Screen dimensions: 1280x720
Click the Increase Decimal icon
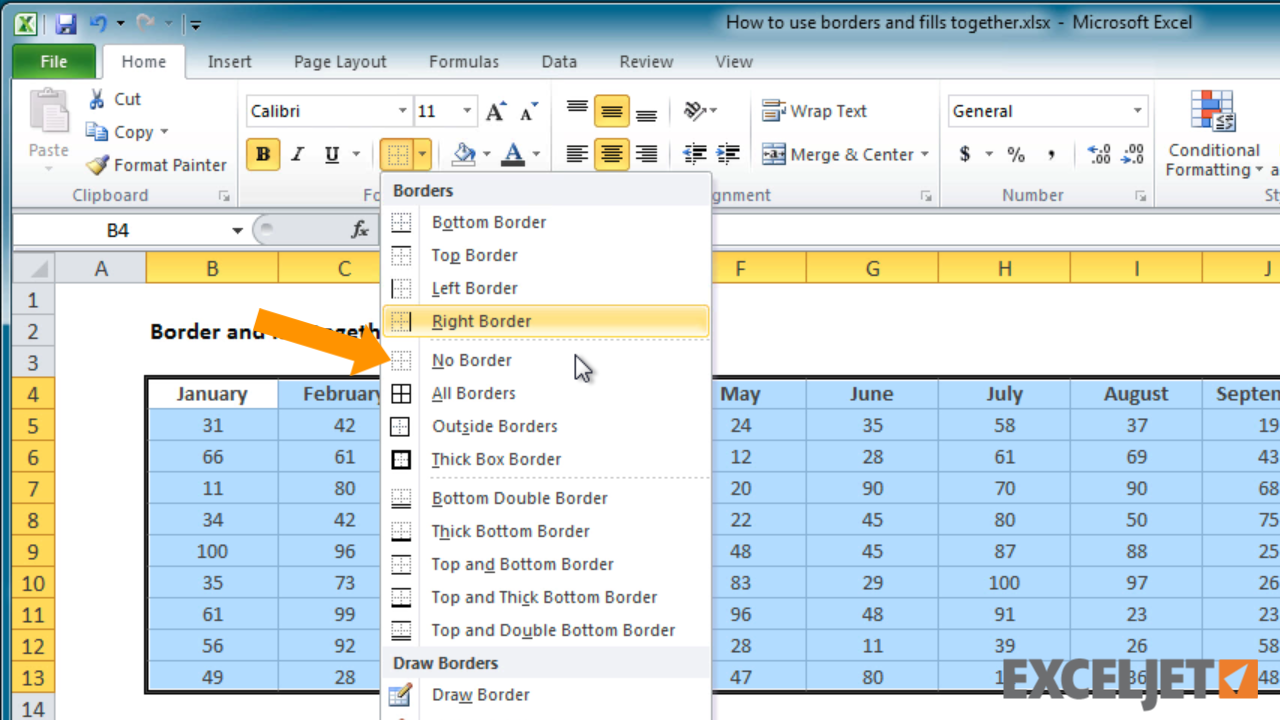coord(1099,154)
